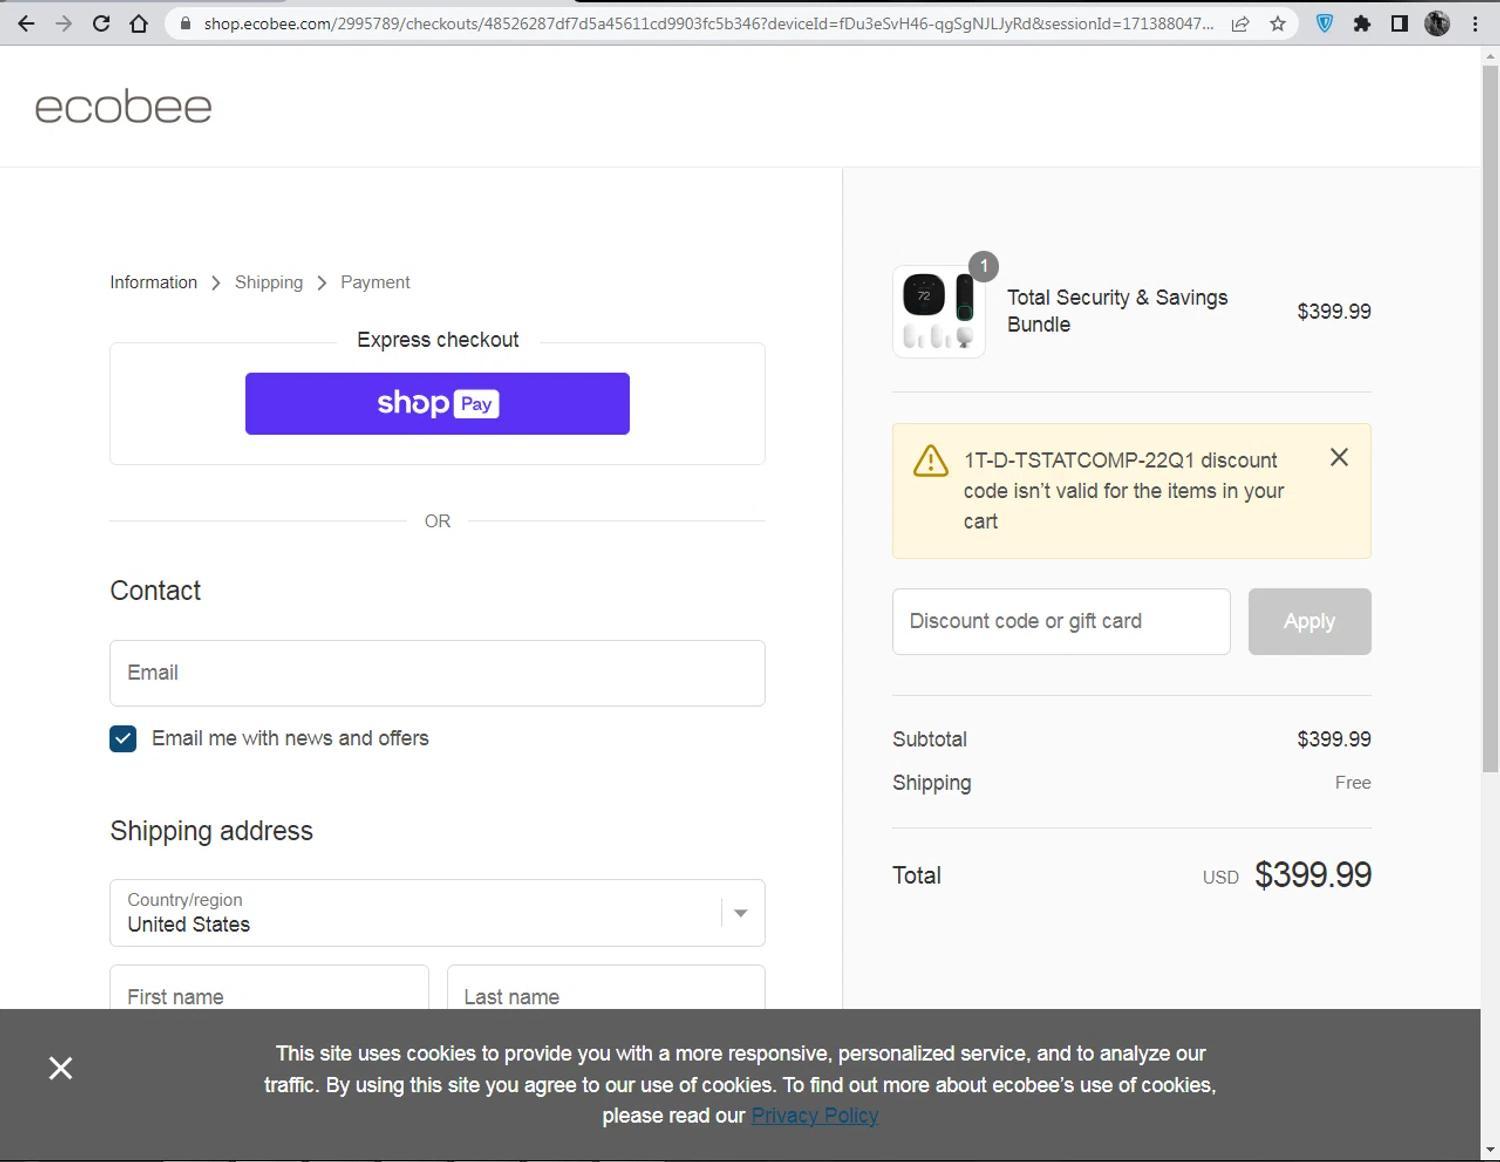Click the Apply discount button
Screen dimensions: 1500x1162
[x=1309, y=622]
